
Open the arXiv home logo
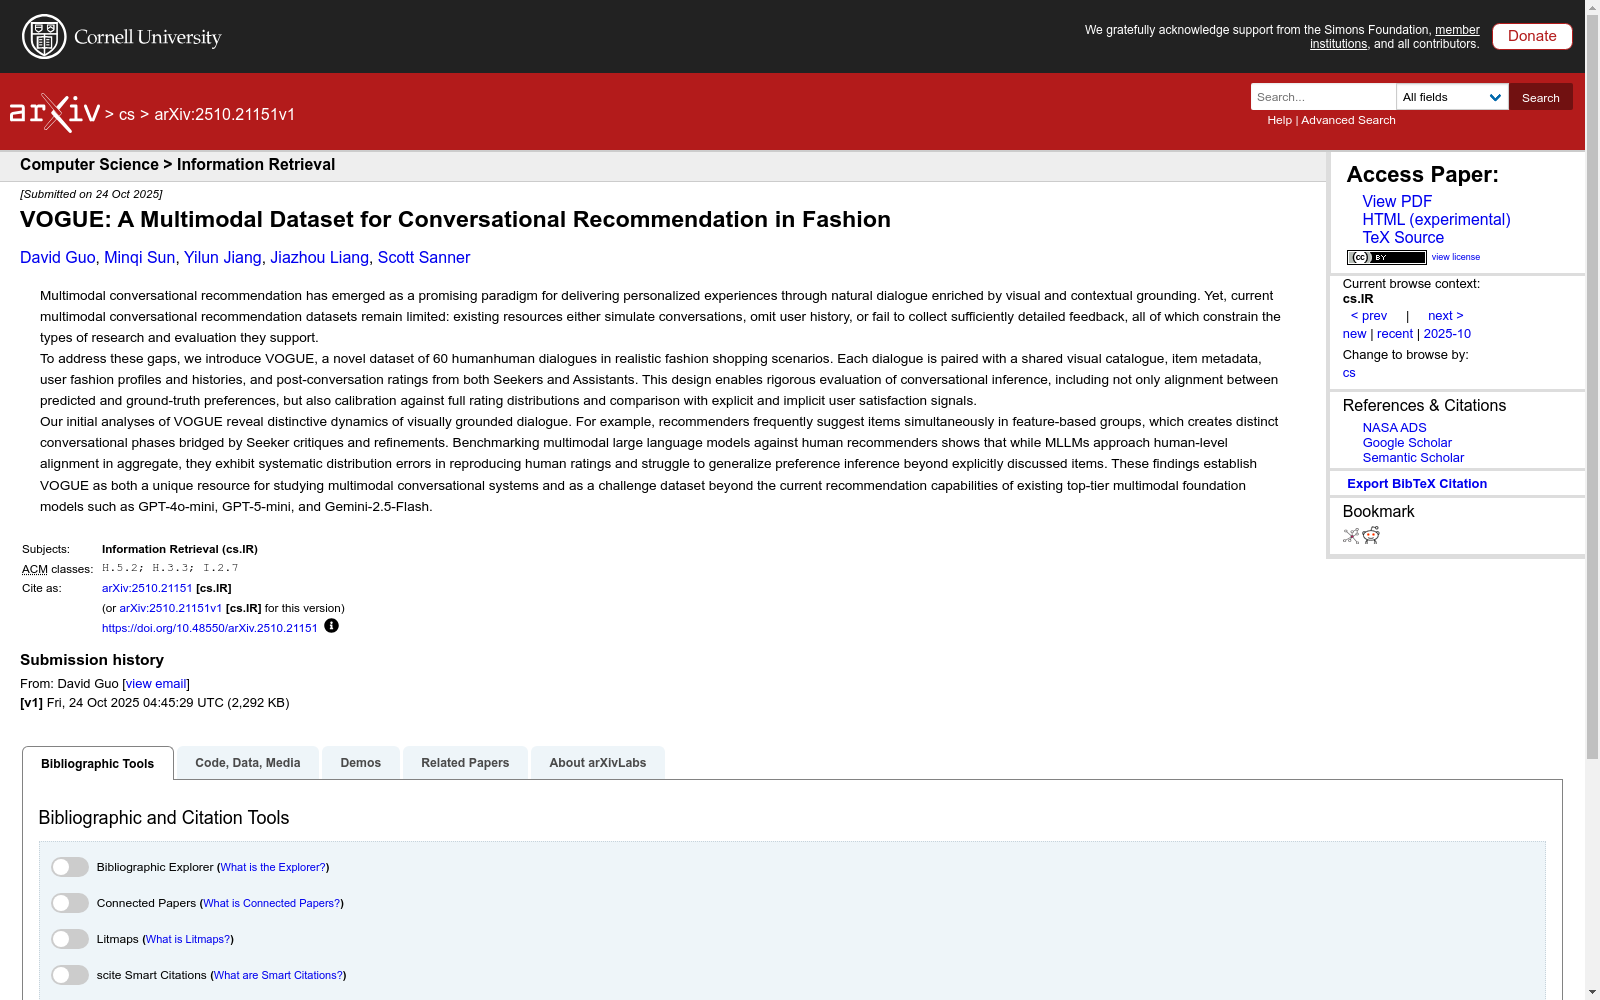click(x=55, y=113)
